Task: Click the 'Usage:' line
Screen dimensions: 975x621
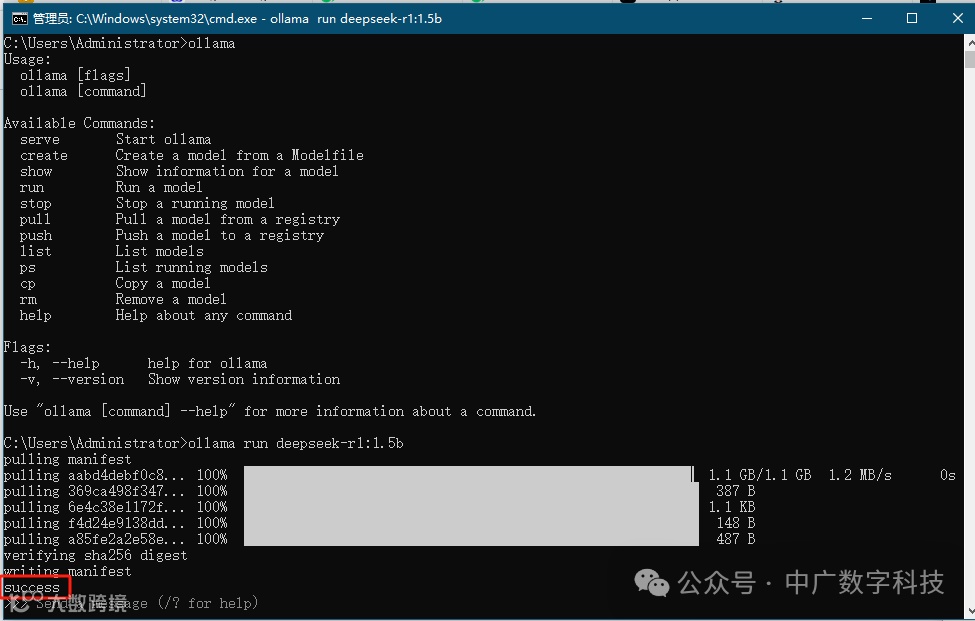Action: pos(27,60)
